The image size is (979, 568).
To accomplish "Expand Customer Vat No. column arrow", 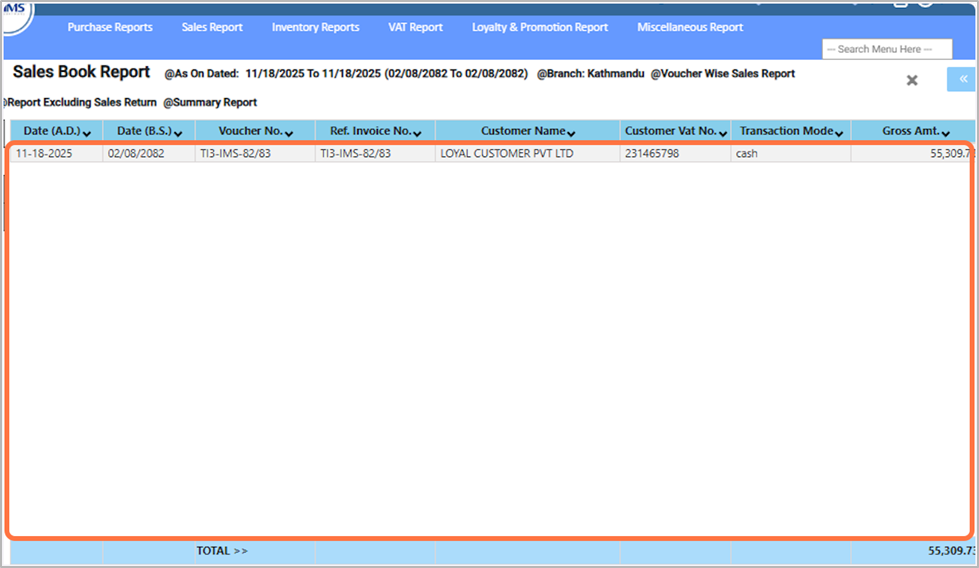I will coord(722,133).
